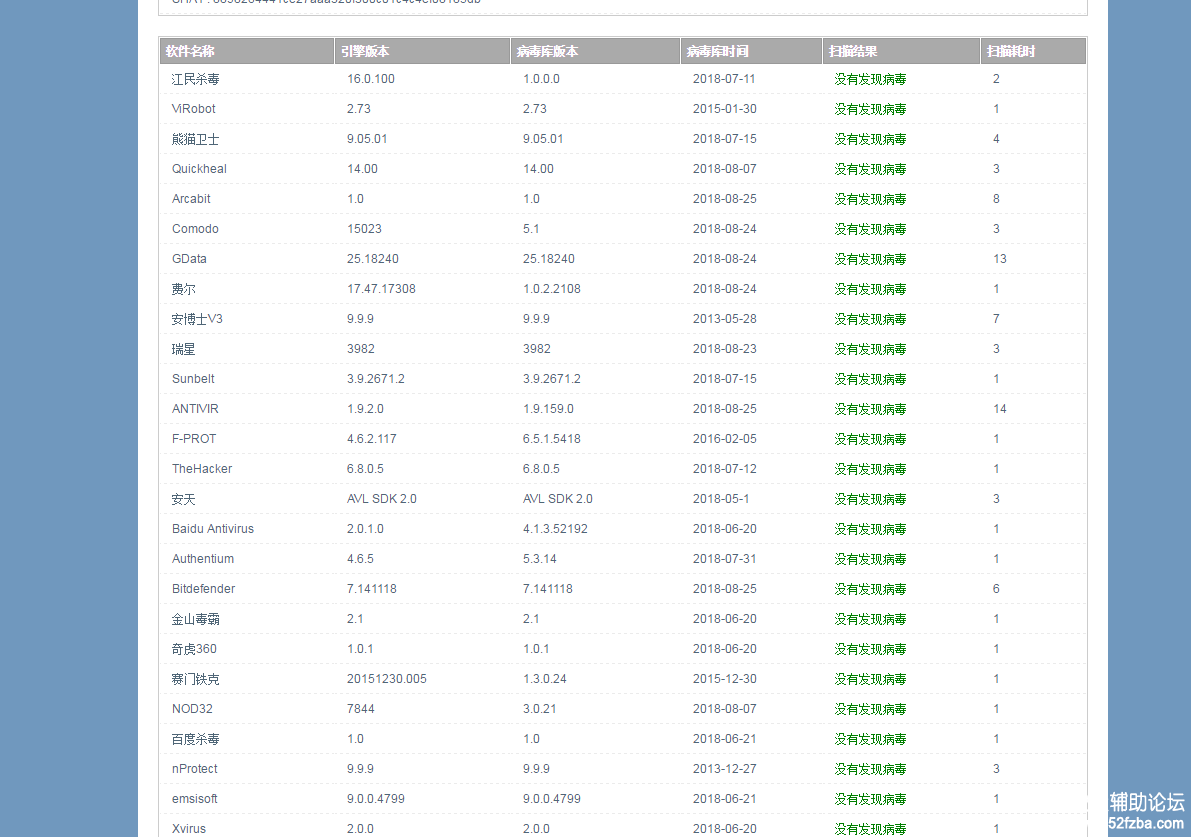
Task: Select the 奇虎360 software name
Action: tap(194, 649)
